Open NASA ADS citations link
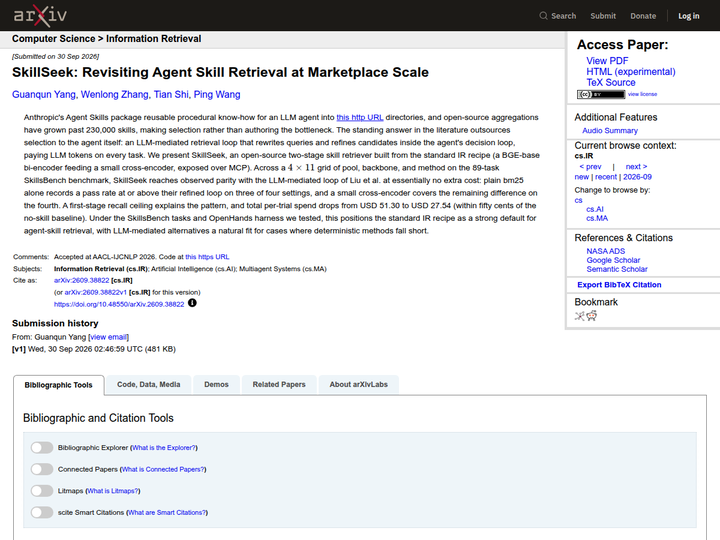Screen dimensions: 720x540 pos(605,251)
